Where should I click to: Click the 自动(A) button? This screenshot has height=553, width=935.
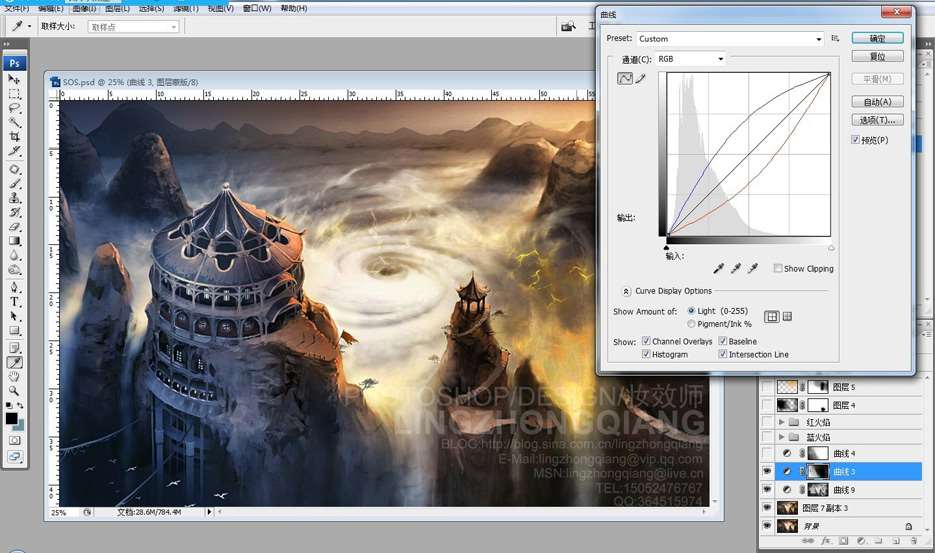coord(877,101)
